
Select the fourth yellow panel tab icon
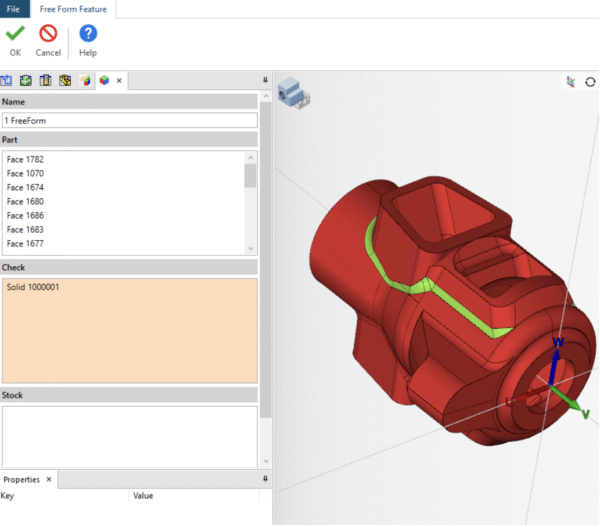click(65, 81)
